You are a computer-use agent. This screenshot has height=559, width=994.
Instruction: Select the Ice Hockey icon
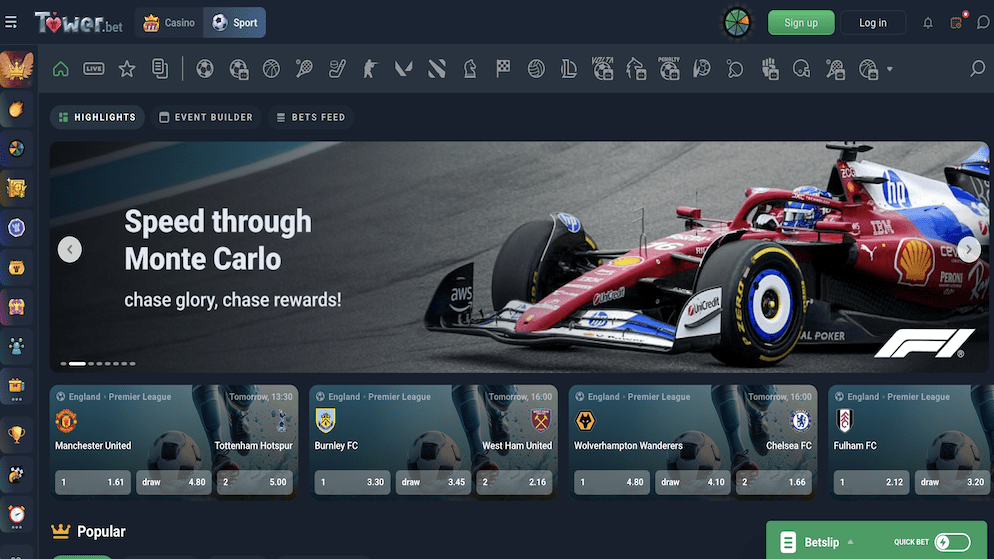click(x=337, y=68)
